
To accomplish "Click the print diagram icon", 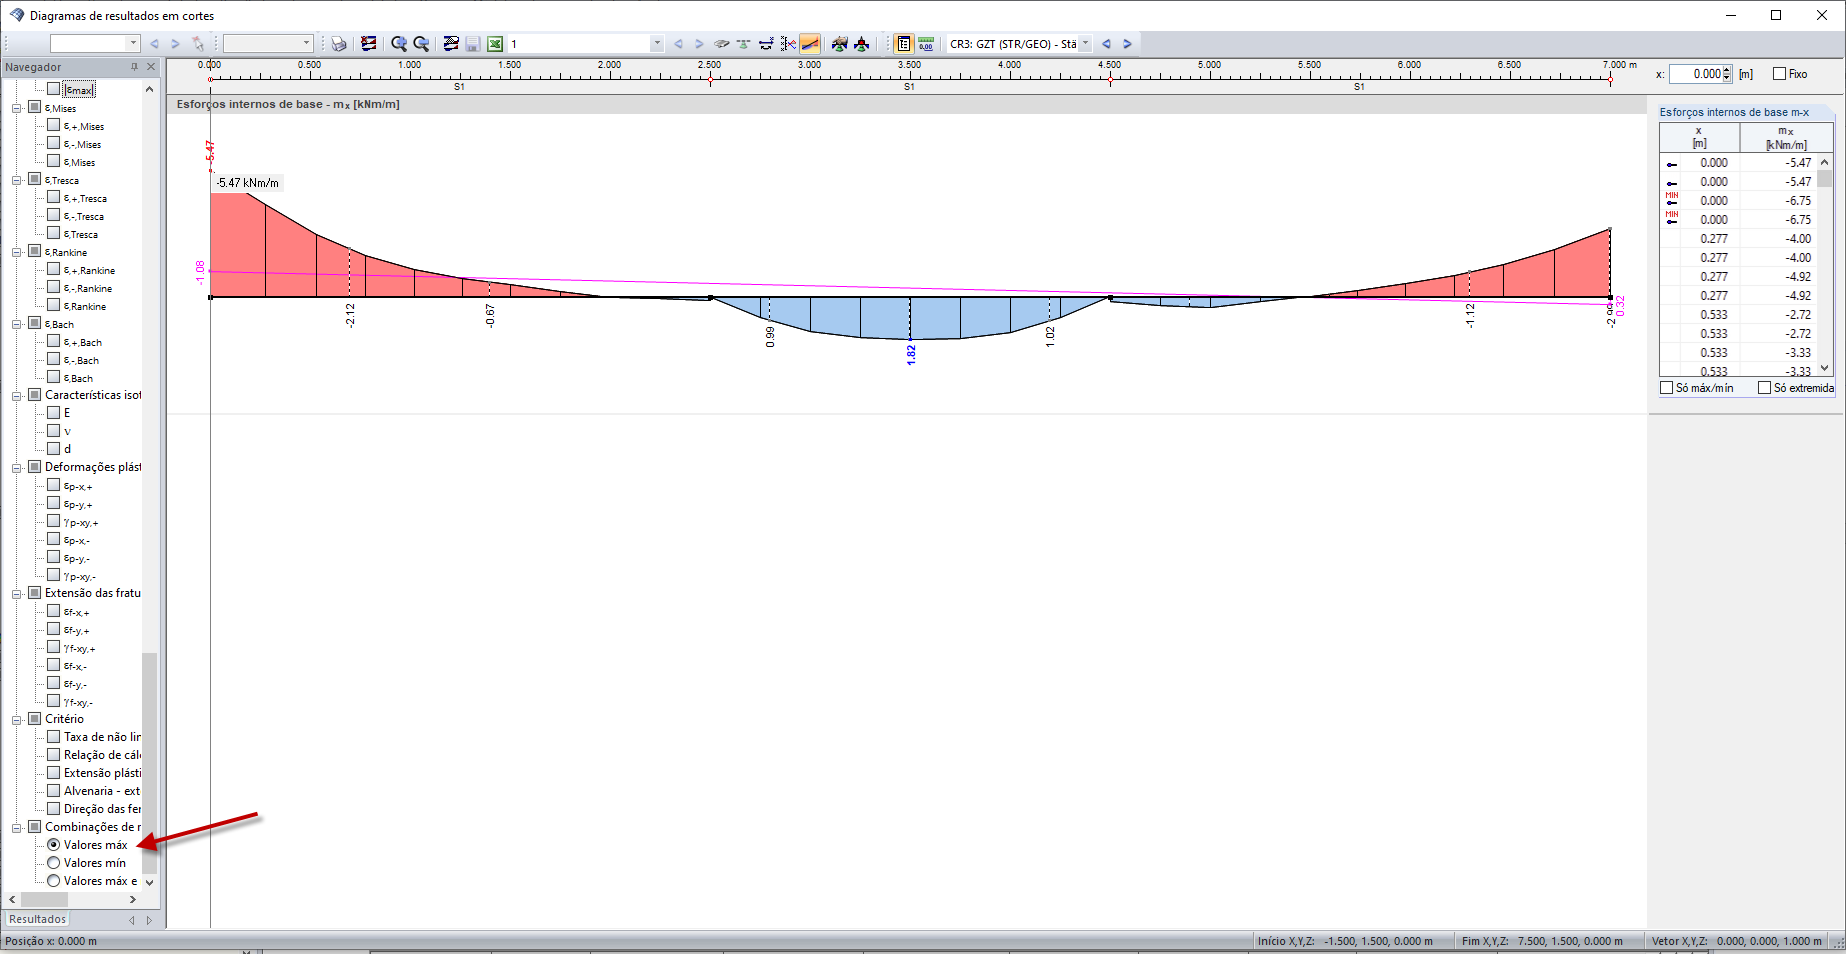I will pos(339,44).
